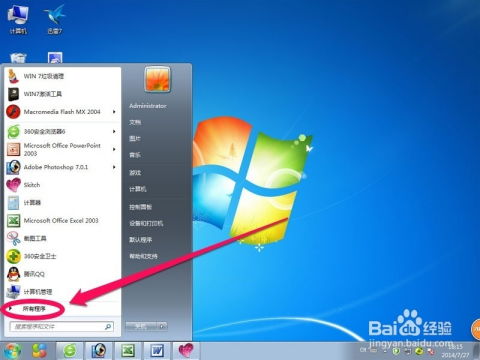This screenshot has width=480, height=360.
Task: Open the Administrator personal folder
Action: (x=148, y=106)
